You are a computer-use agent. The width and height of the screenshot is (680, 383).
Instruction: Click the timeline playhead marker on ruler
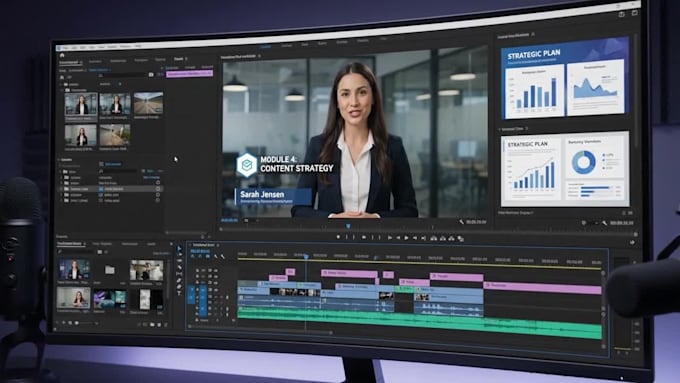(x=306, y=257)
